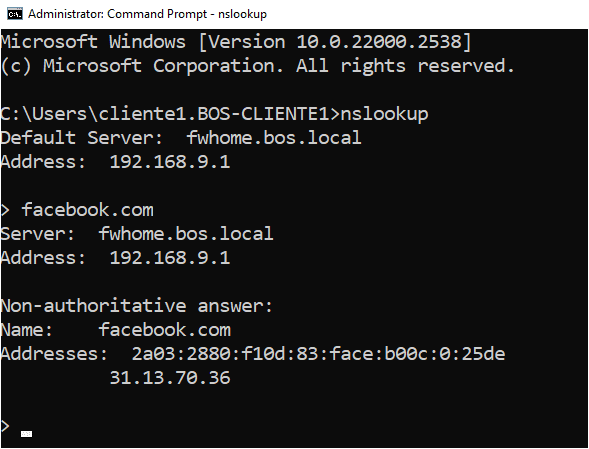Click the 'Server: fwhome.bos.local' response line
Viewport: 589px width, 449px height.
point(137,234)
